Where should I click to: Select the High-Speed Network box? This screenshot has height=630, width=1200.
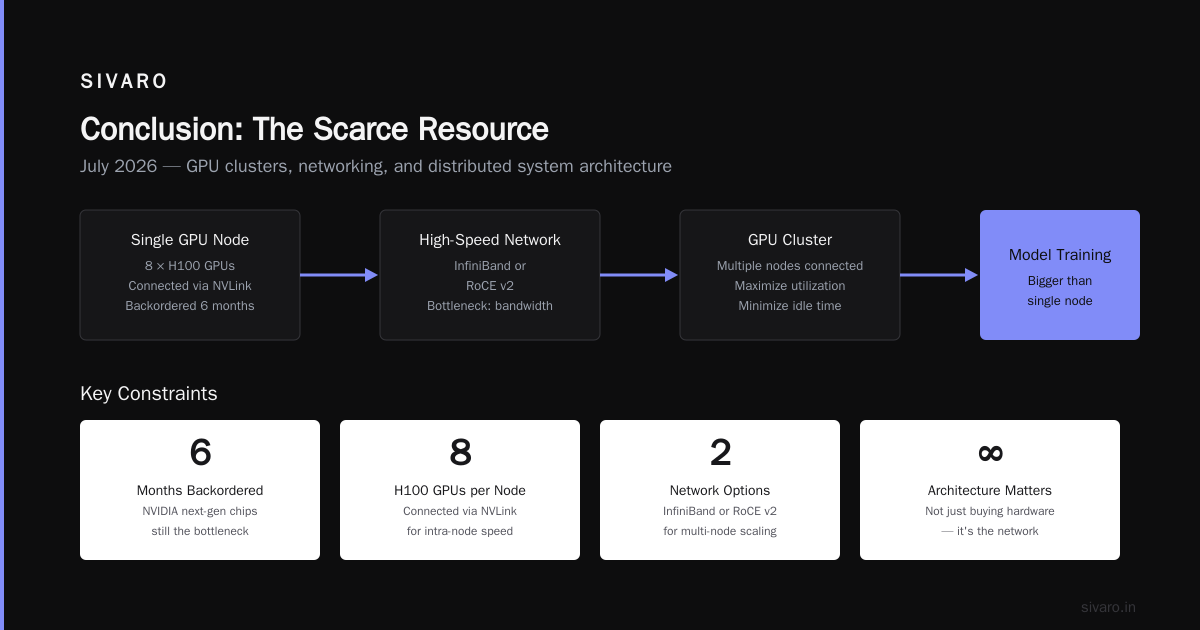(x=490, y=275)
